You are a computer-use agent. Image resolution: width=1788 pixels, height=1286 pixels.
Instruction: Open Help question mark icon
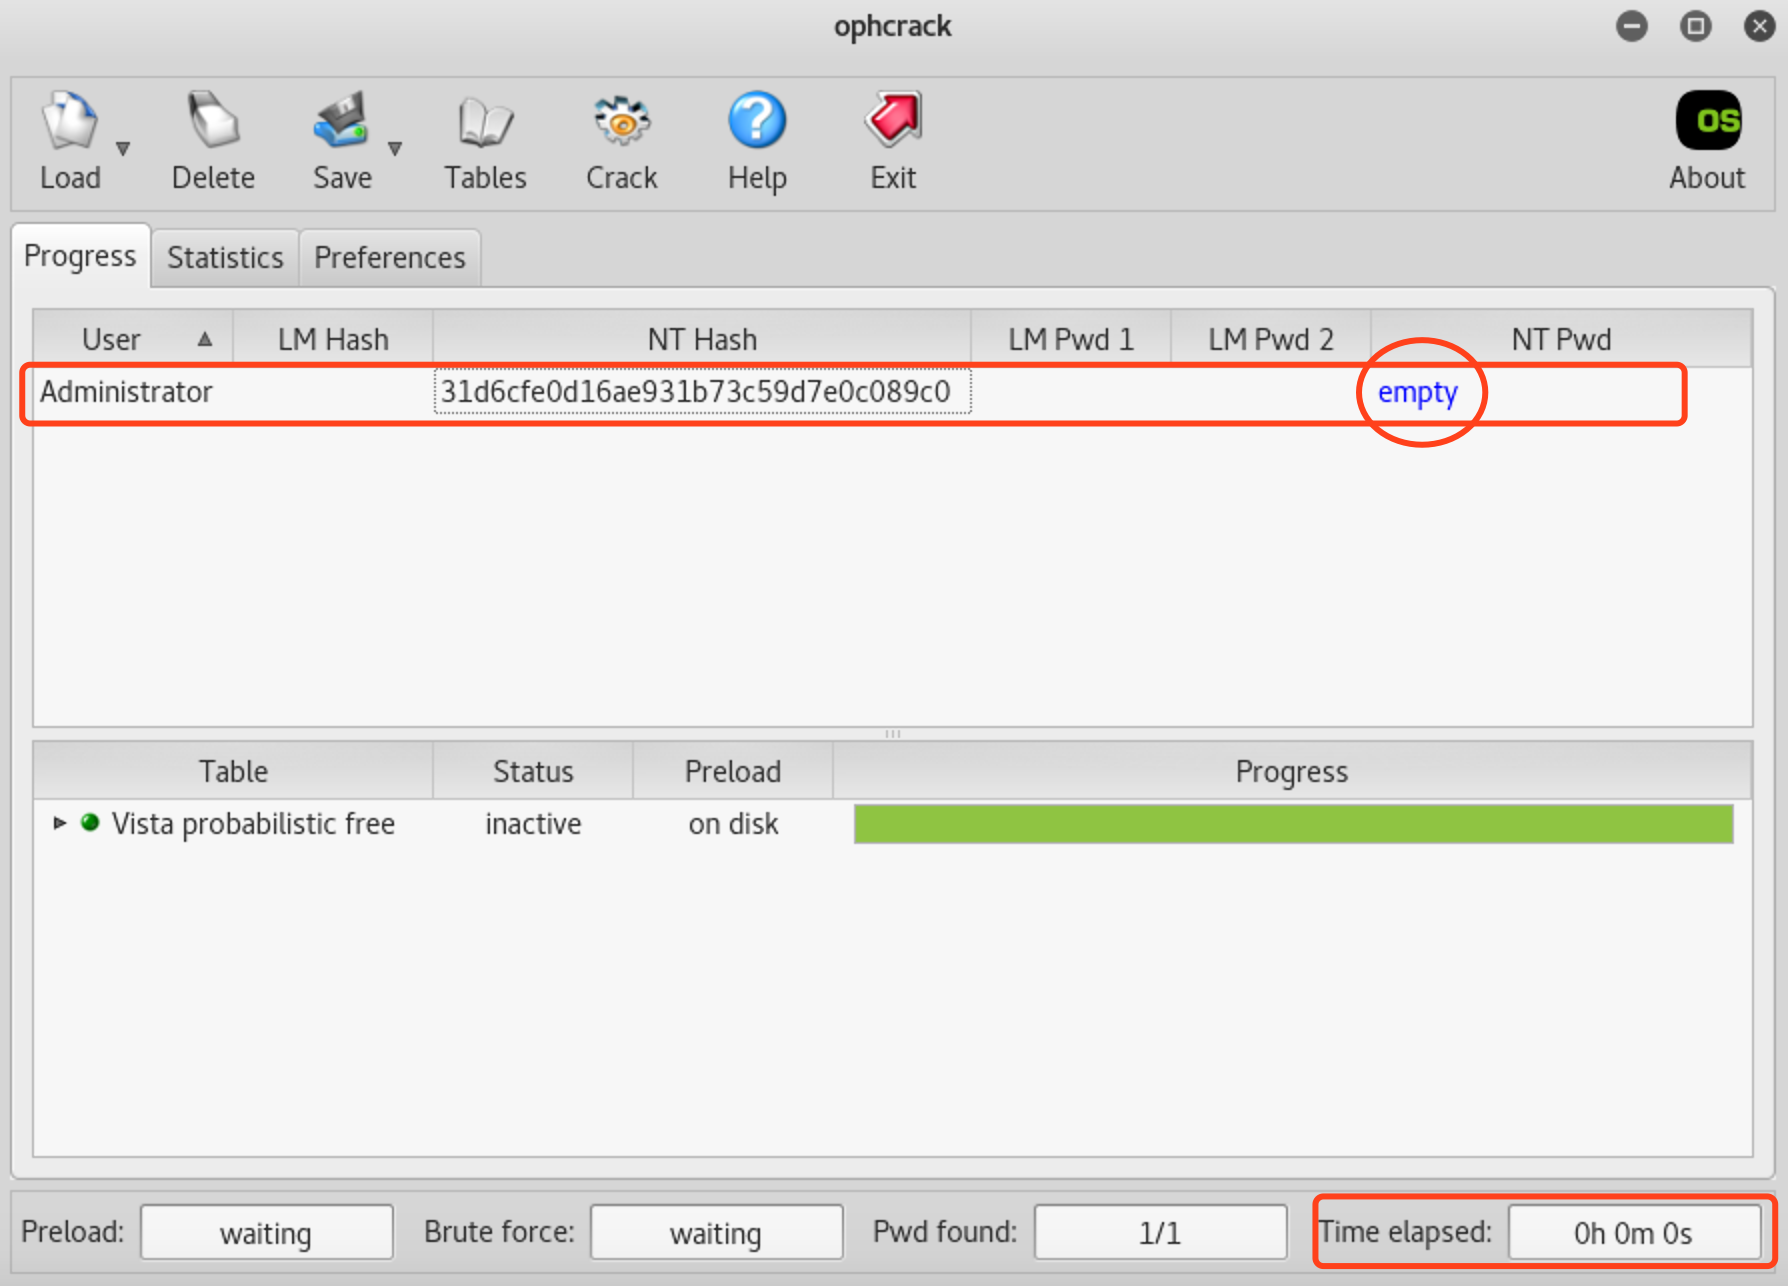click(757, 121)
